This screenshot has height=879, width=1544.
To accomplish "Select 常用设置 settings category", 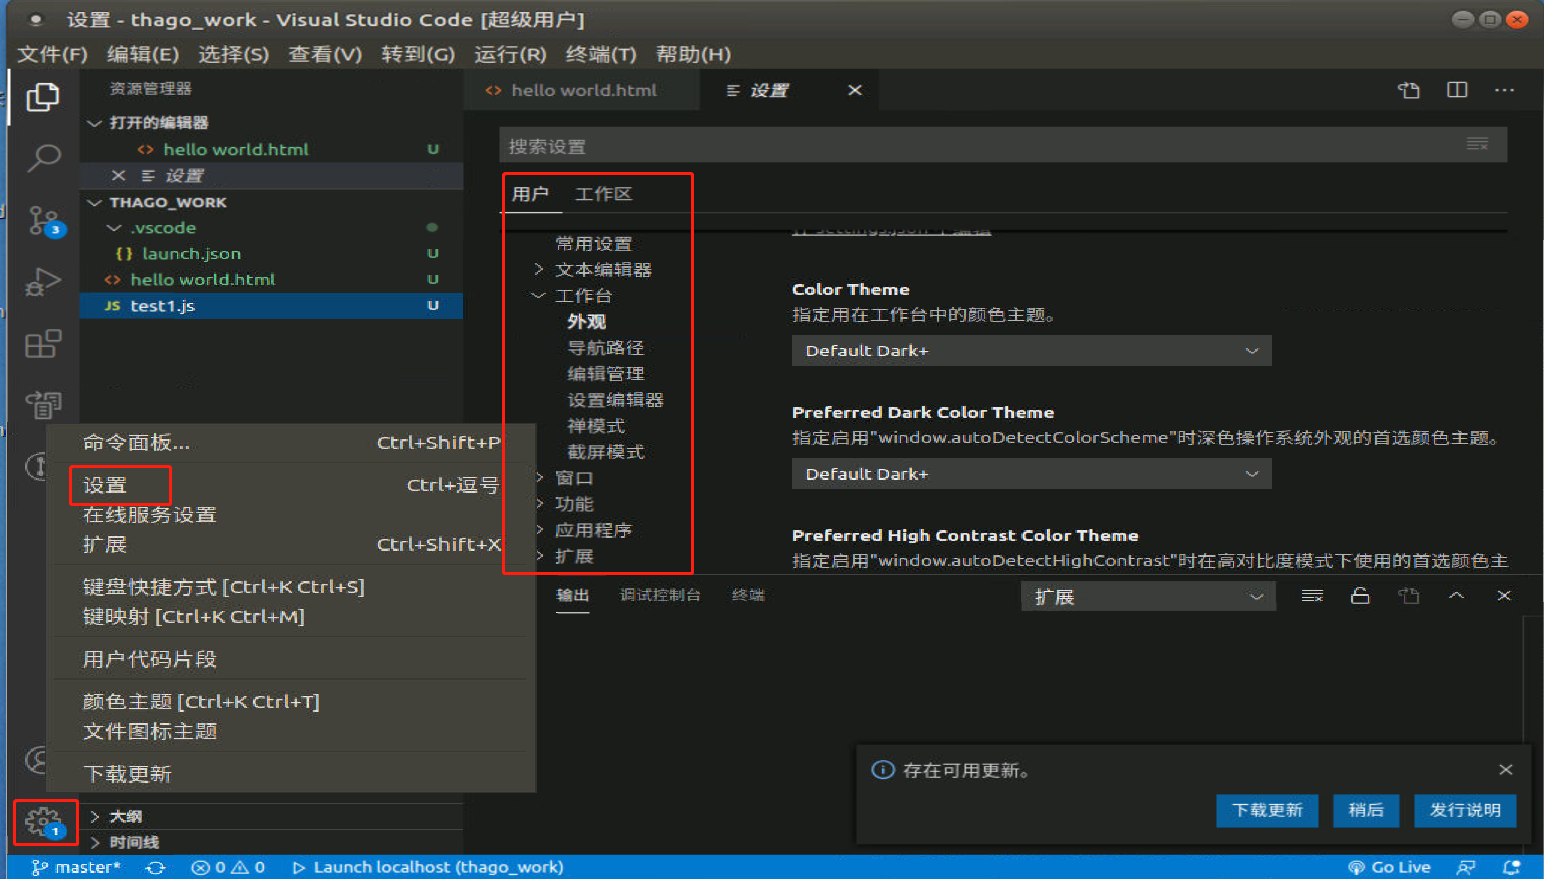I will [x=594, y=244].
